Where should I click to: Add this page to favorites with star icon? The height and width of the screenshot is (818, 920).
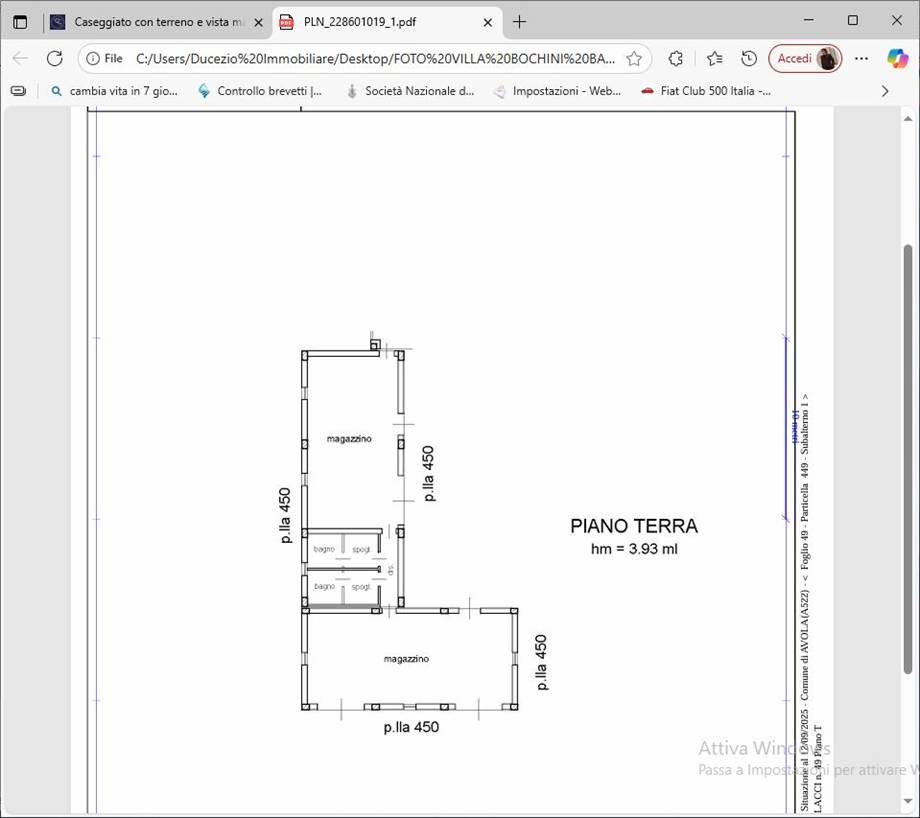tap(634, 58)
